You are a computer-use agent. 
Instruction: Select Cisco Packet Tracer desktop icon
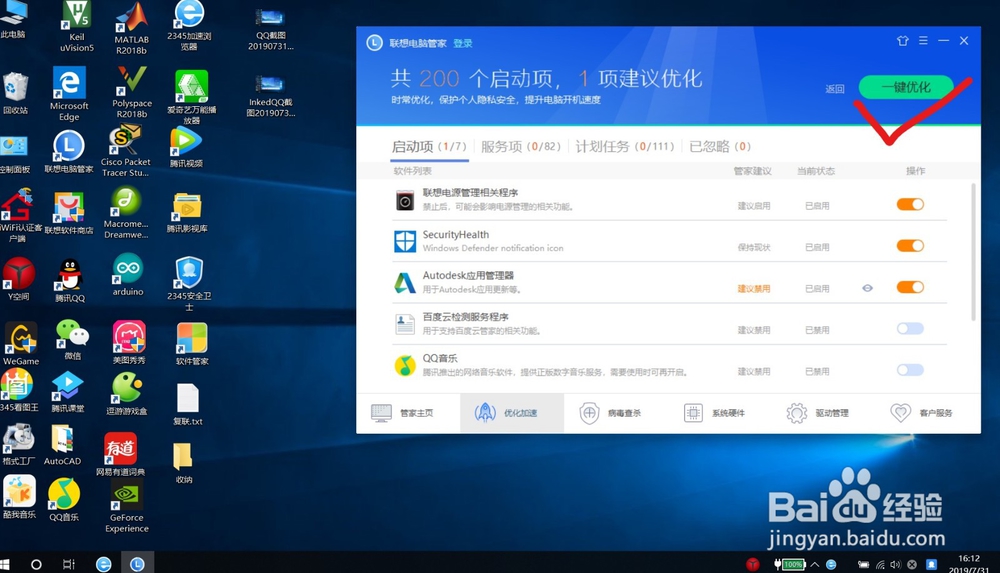[125, 151]
